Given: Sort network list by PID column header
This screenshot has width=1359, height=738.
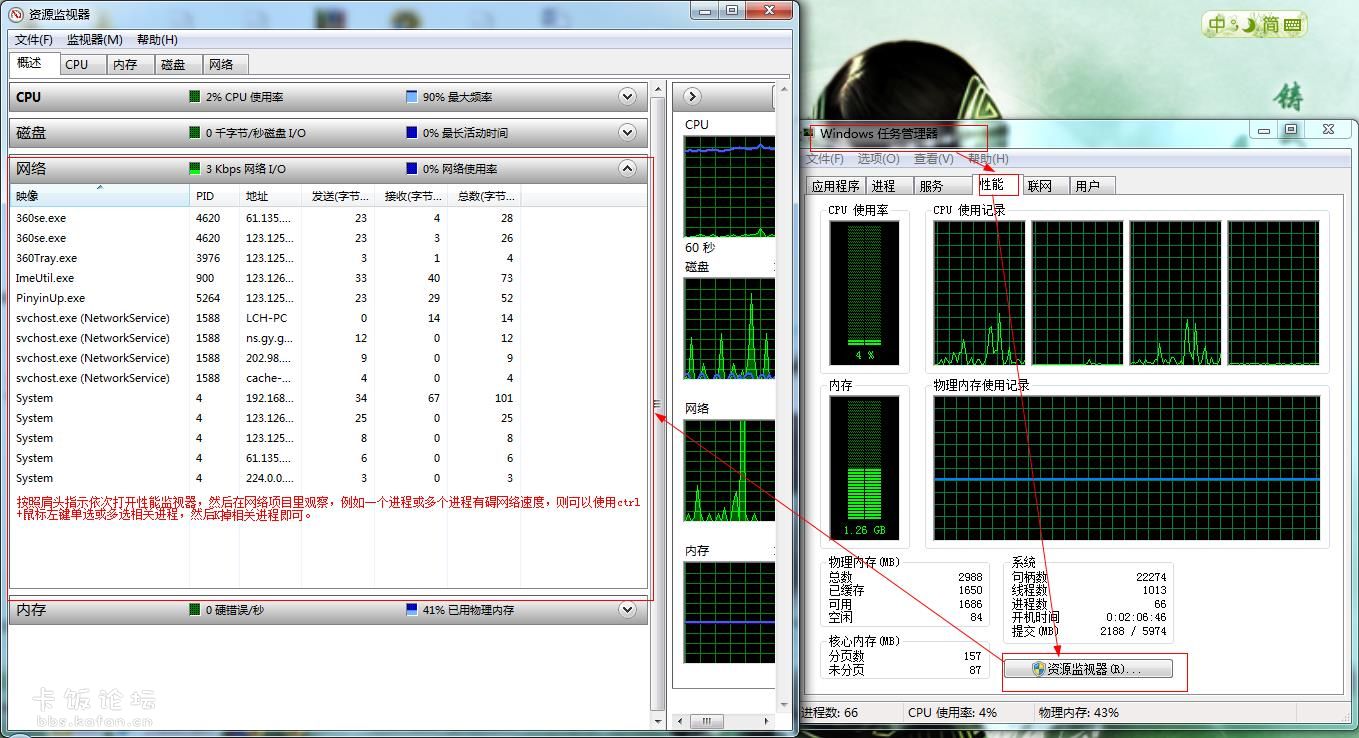Looking at the screenshot, I should (215, 196).
